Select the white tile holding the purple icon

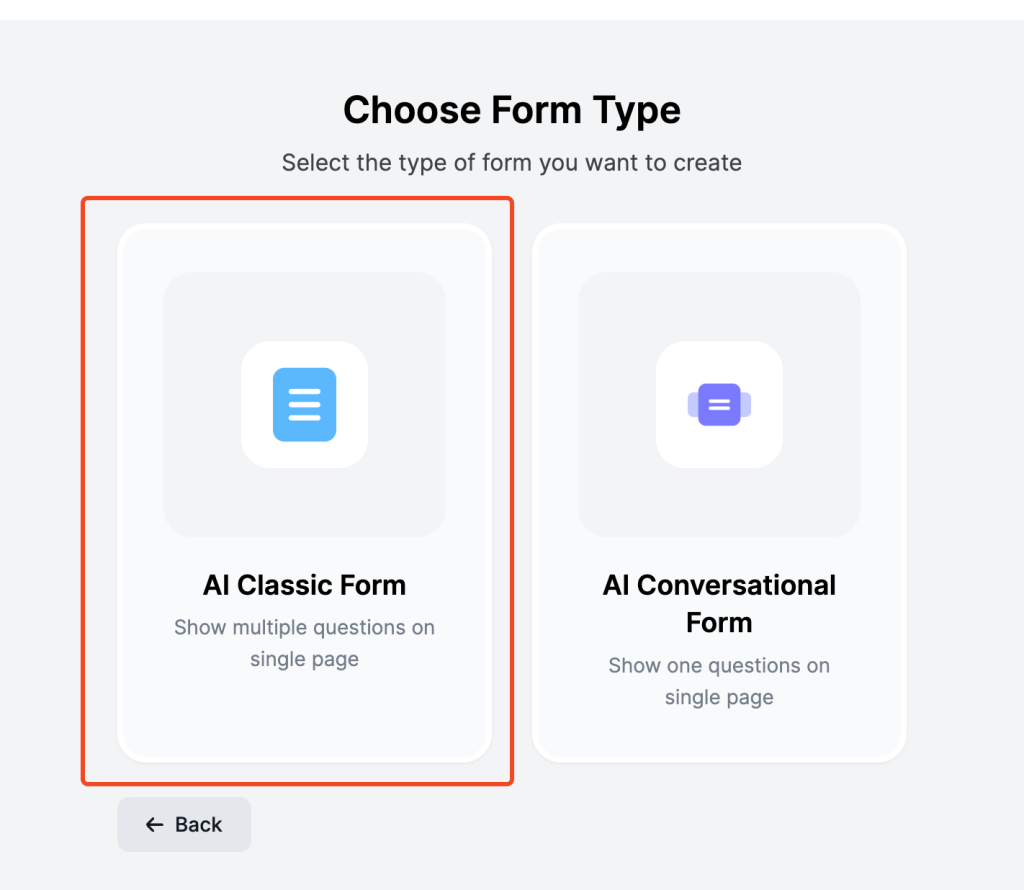tap(719, 404)
